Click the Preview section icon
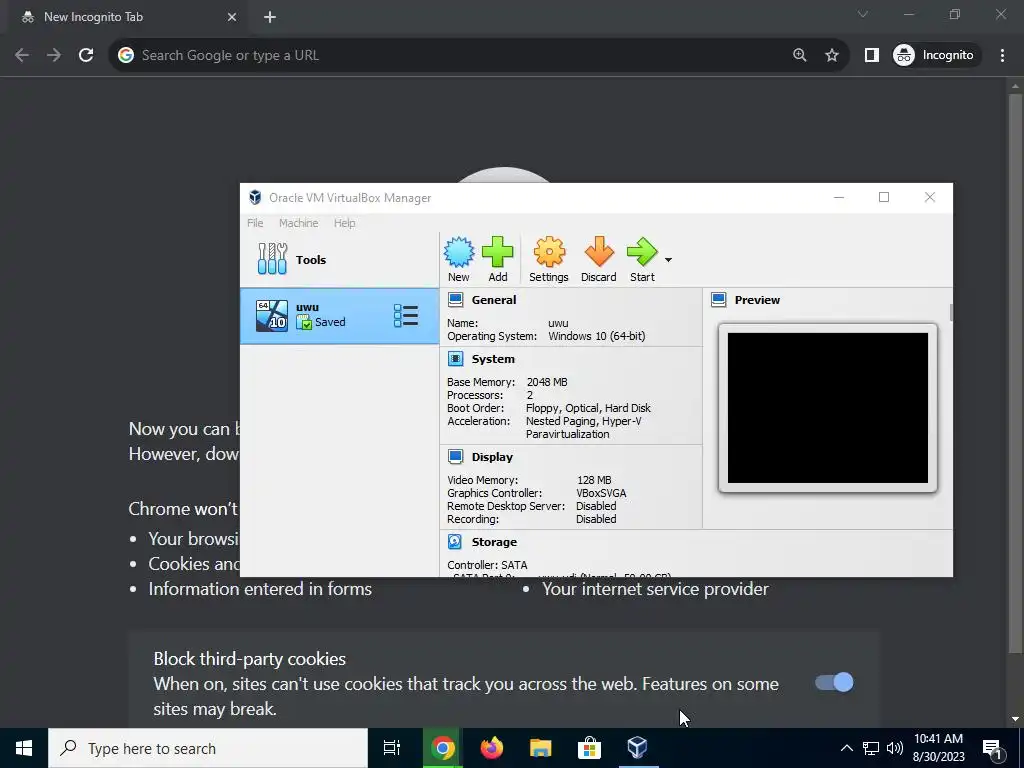The width and height of the screenshot is (1024, 768). click(718, 300)
